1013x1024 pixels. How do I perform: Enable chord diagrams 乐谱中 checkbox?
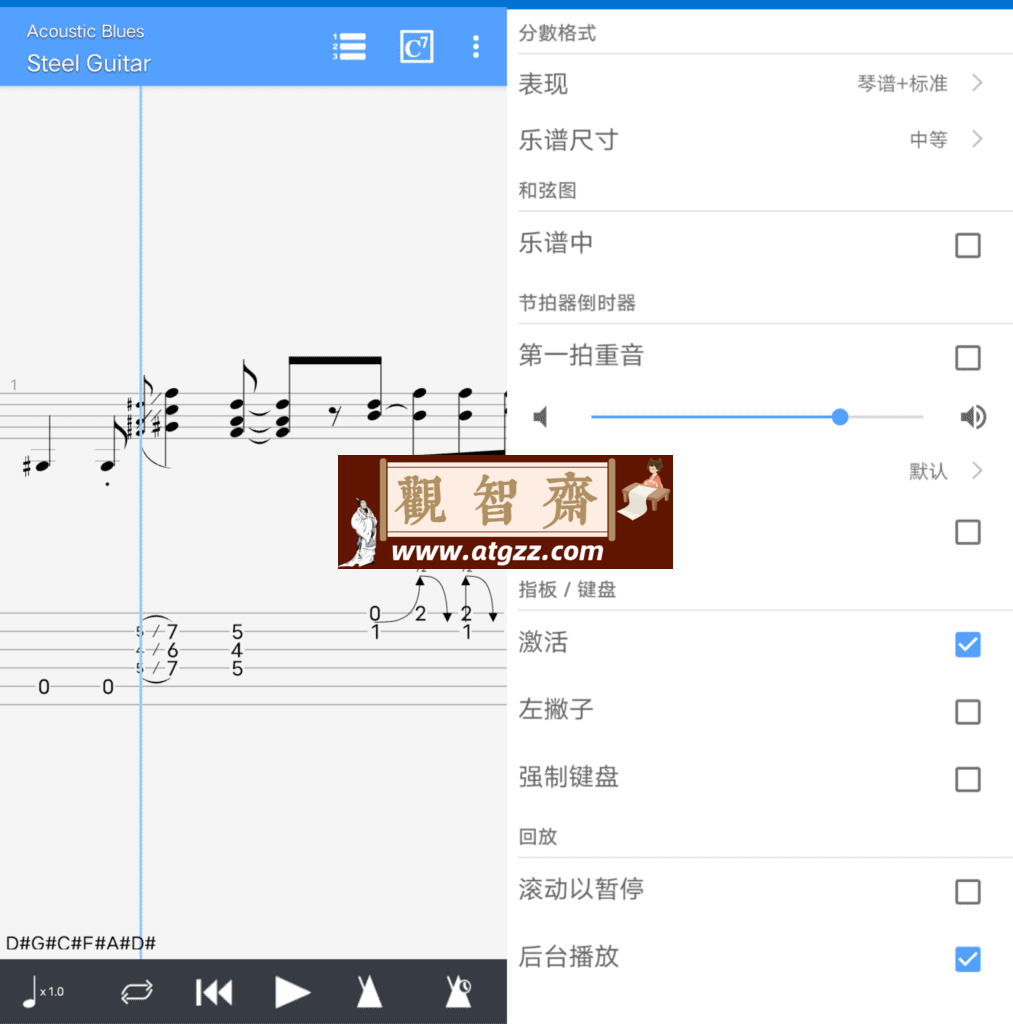[x=967, y=246]
